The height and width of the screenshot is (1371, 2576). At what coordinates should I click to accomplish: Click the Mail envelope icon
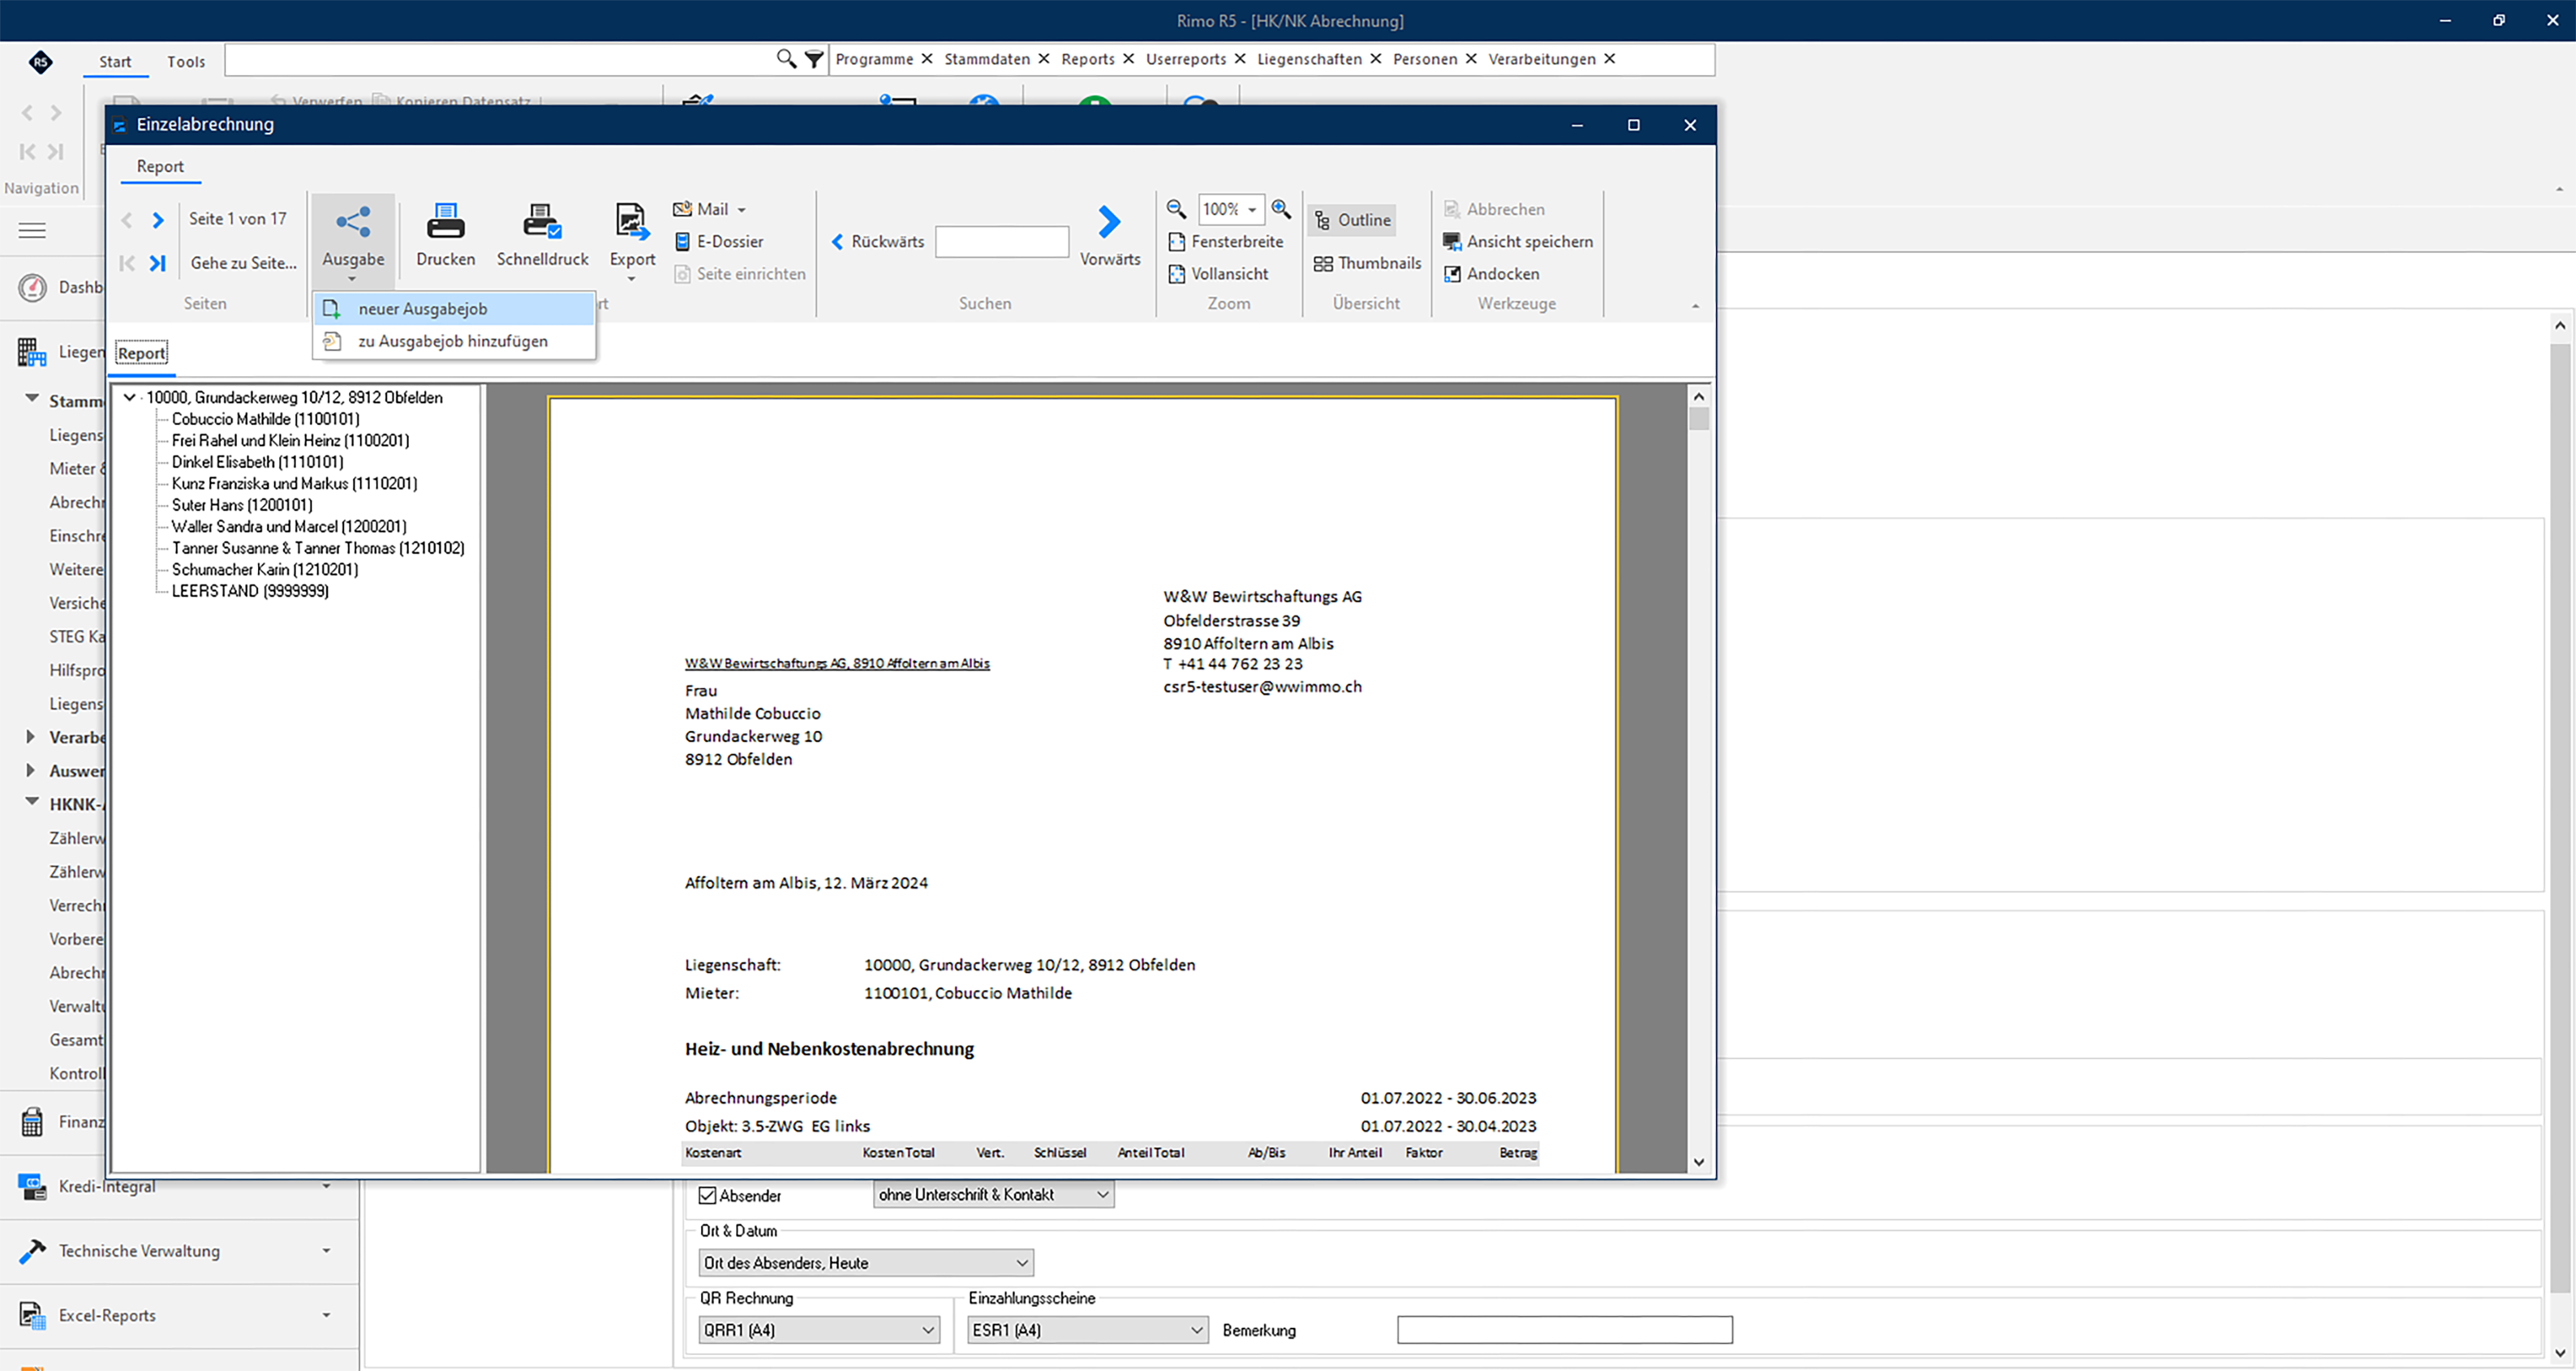coord(683,209)
